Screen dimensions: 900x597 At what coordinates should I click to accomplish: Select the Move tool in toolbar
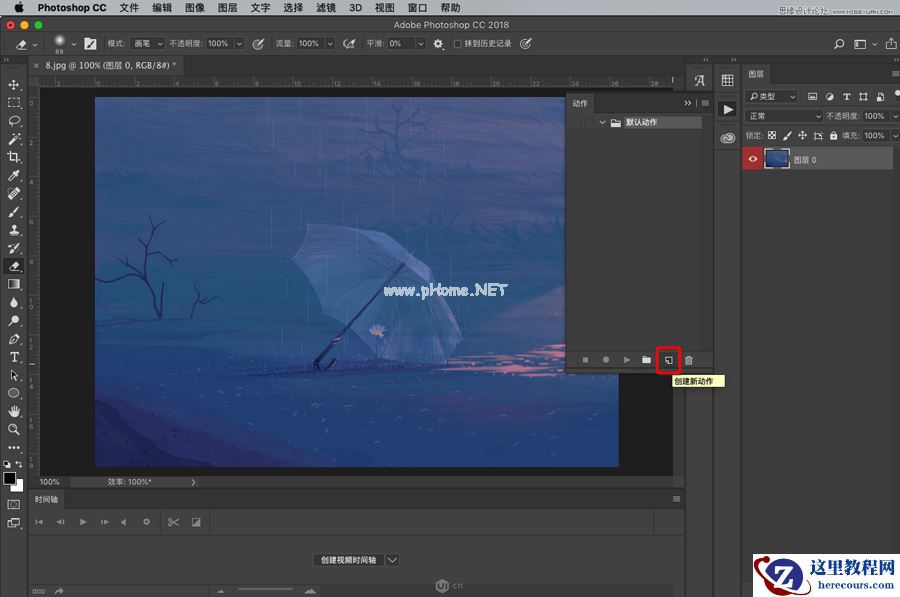click(14, 85)
